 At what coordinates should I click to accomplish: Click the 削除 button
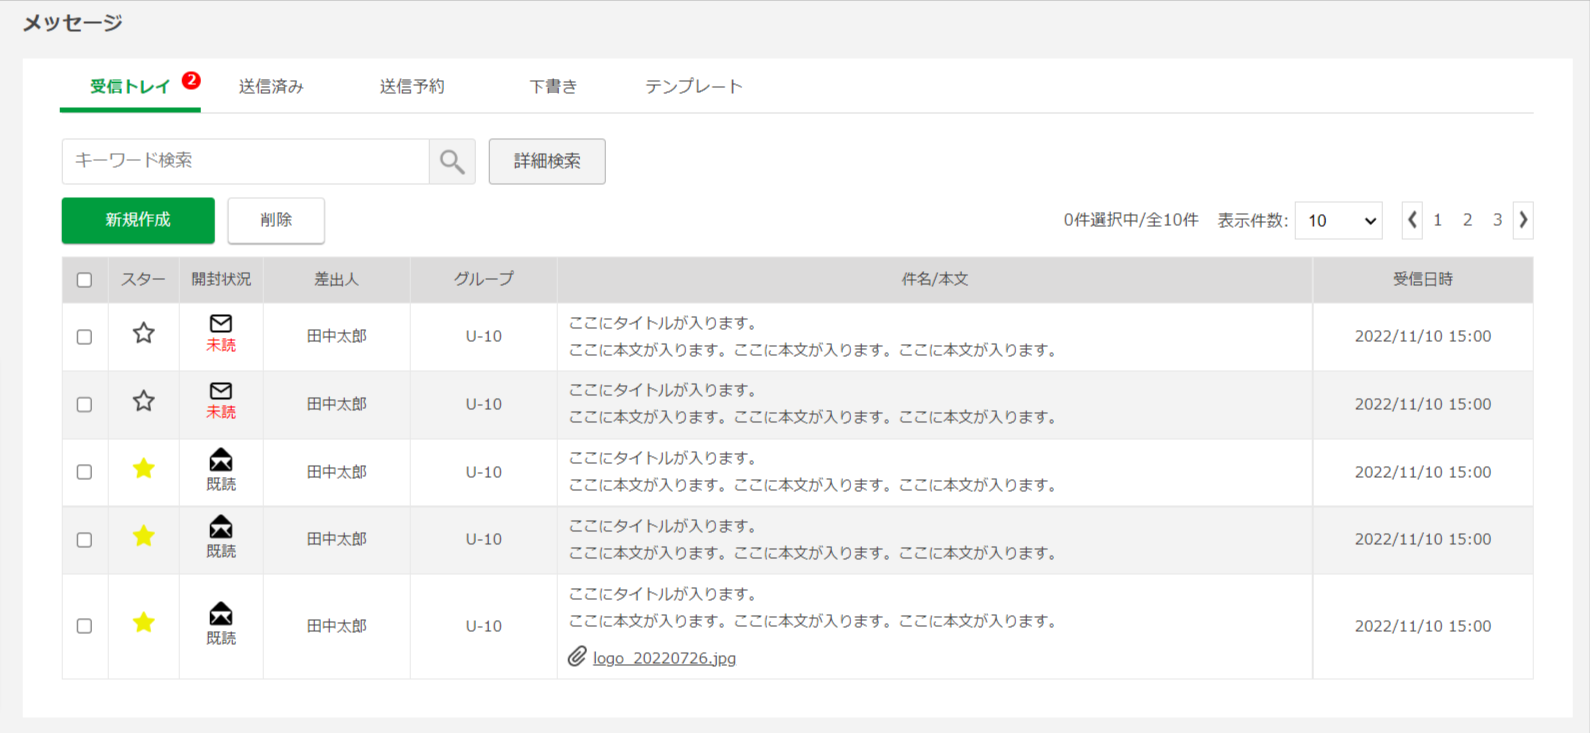[x=276, y=220]
